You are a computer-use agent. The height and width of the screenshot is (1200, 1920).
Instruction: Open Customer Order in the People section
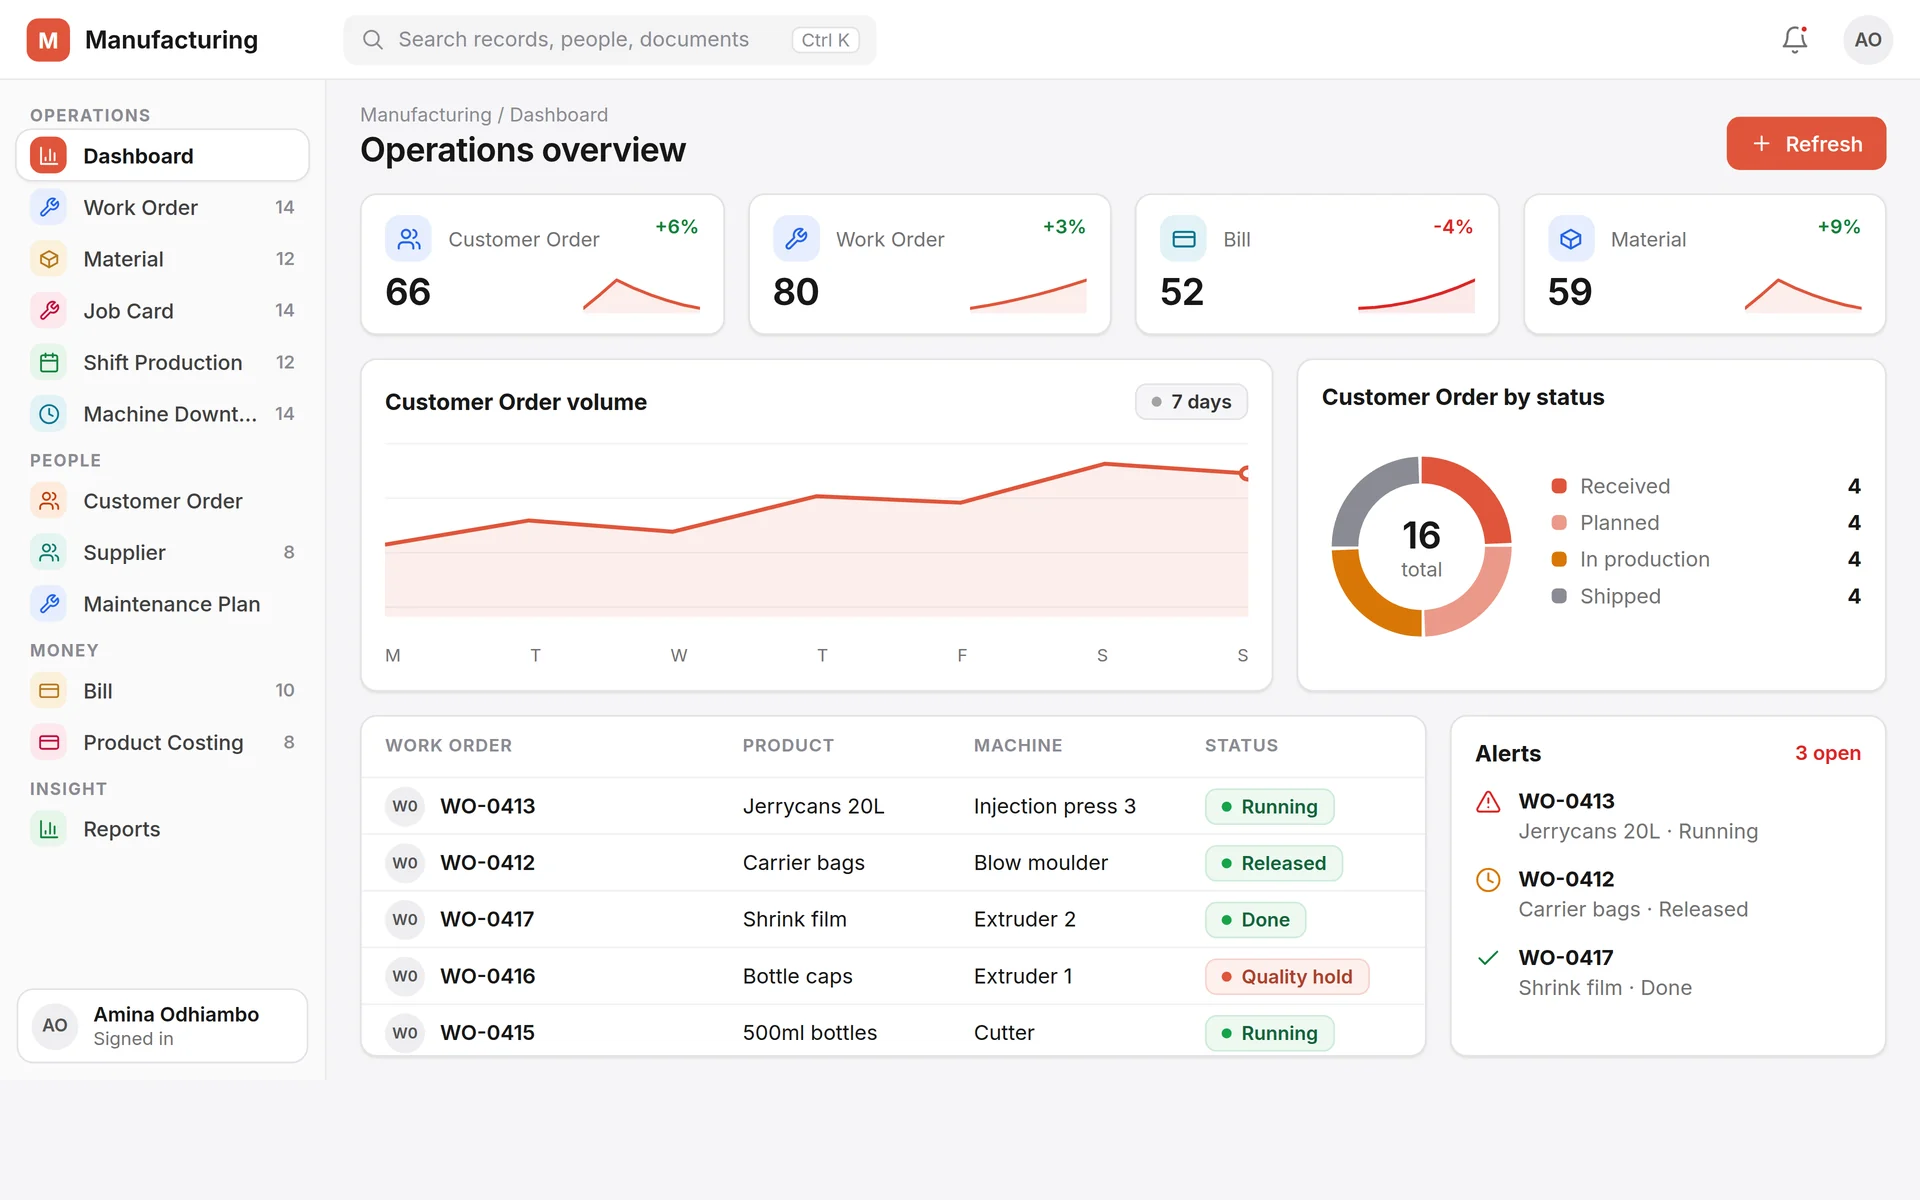point(162,501)
